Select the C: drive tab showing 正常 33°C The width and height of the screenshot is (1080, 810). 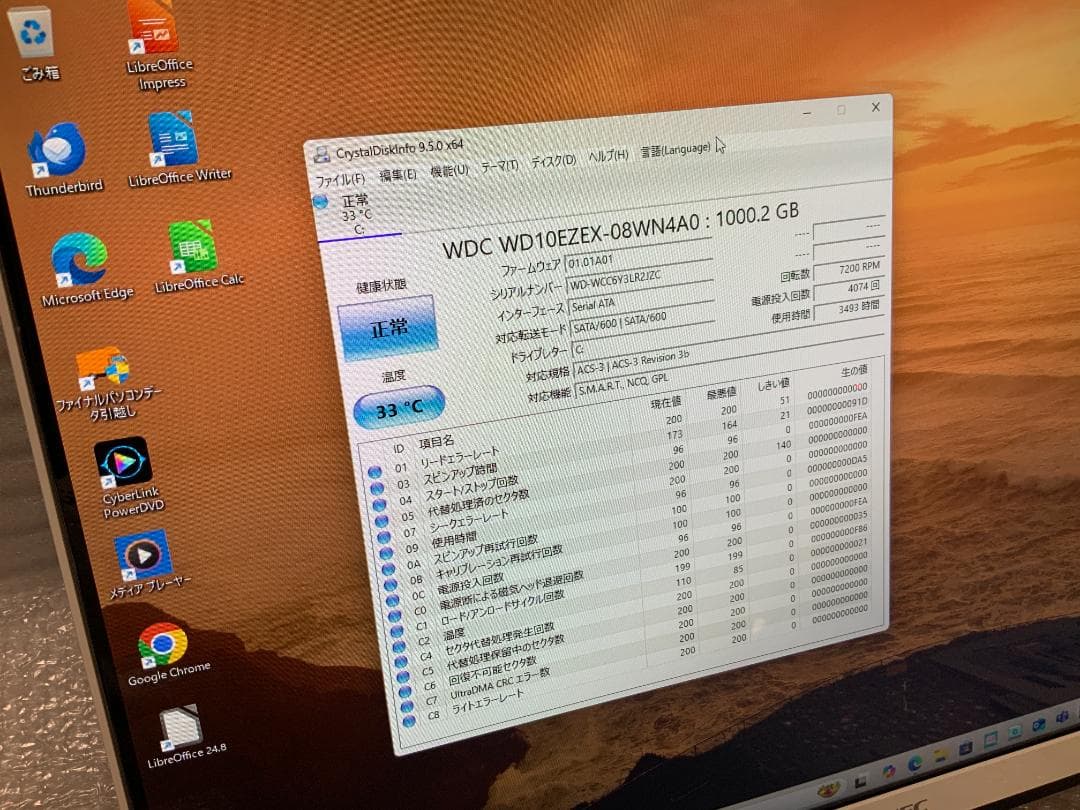pos(345,211)
